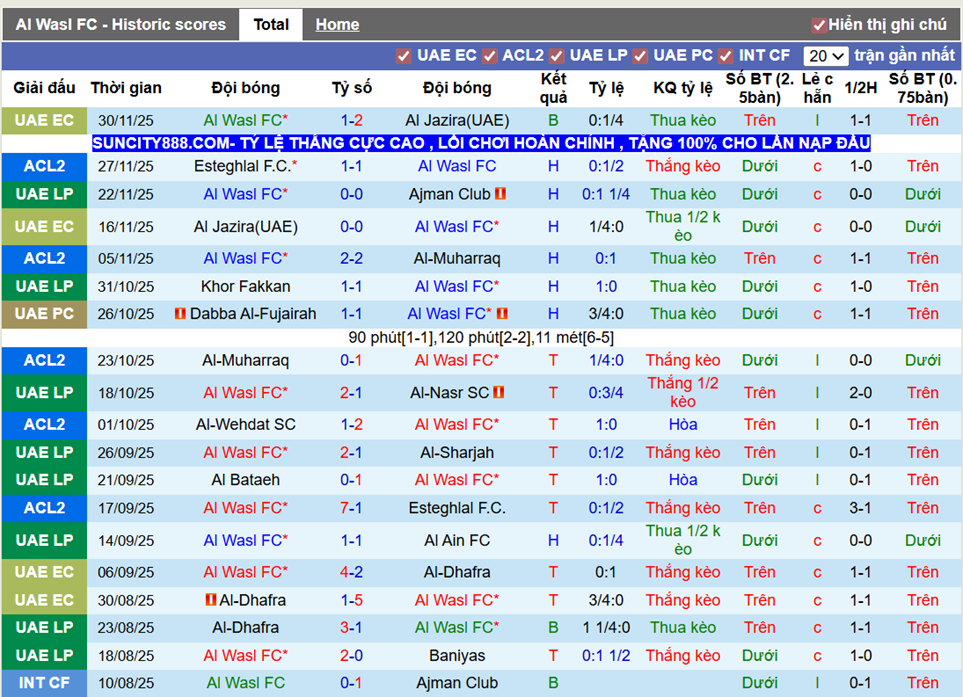Click the Thua 1/2 kèo result on 14/09/25
The height and width of the screenshot is (697, 963).
pos(683,540)
